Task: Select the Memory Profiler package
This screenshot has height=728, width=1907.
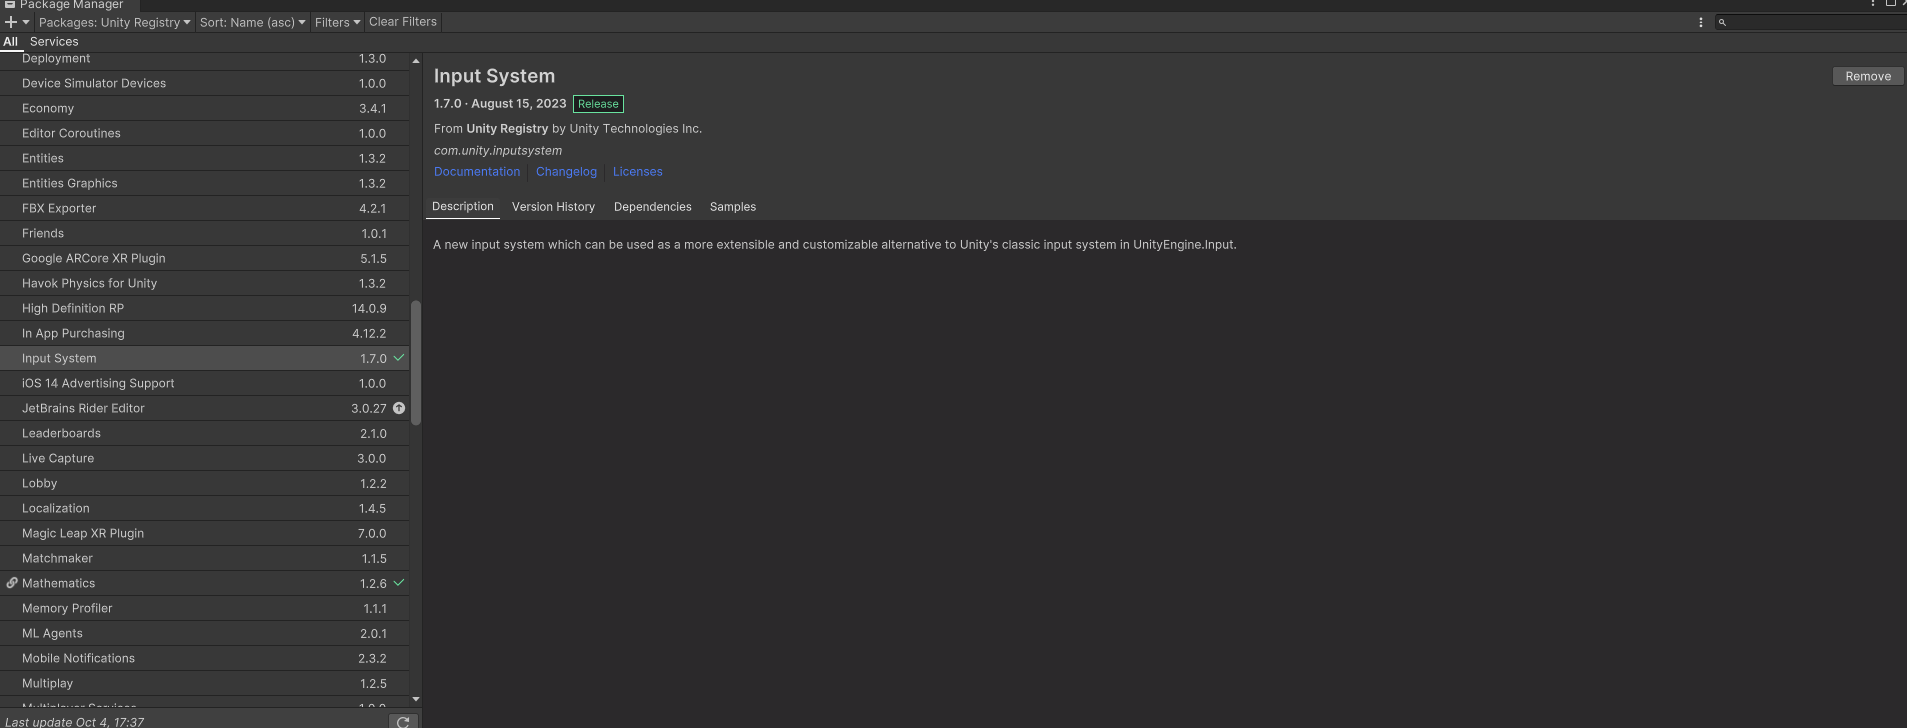Action: click(204, 608)
